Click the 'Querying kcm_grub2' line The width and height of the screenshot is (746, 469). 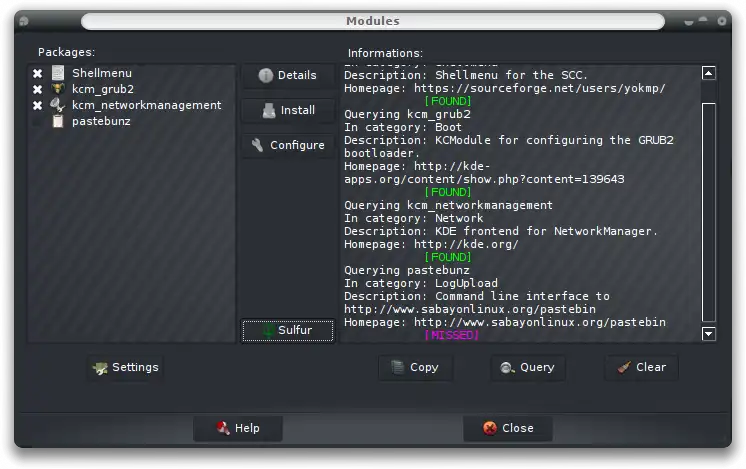coord(407,114)
